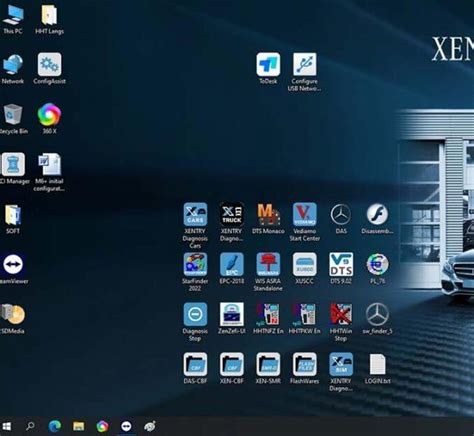Image resolution: width=474 pixels, height=436 pixels.
Task: Switch to TeamViewer in the taskbar
Action: click(x=126, y=426)
